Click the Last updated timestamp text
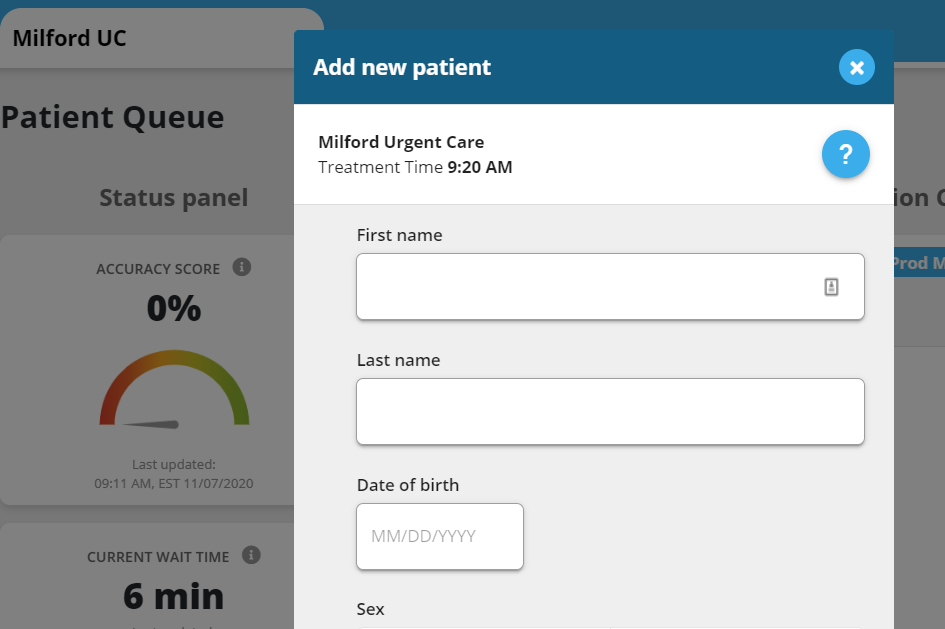 [174, 474]
